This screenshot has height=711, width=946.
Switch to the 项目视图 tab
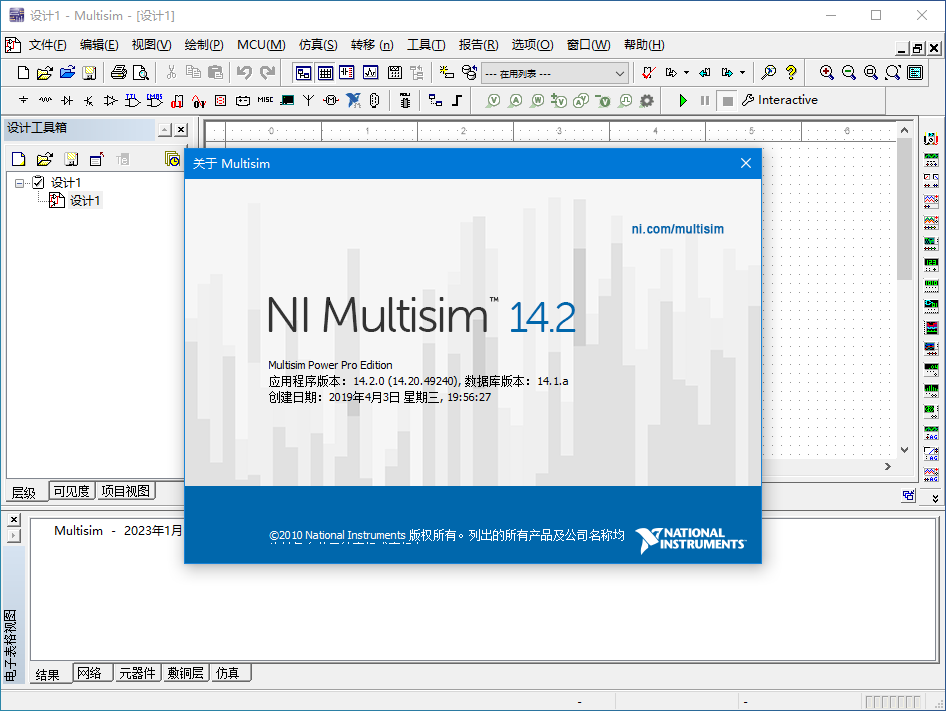click(125, 491)
